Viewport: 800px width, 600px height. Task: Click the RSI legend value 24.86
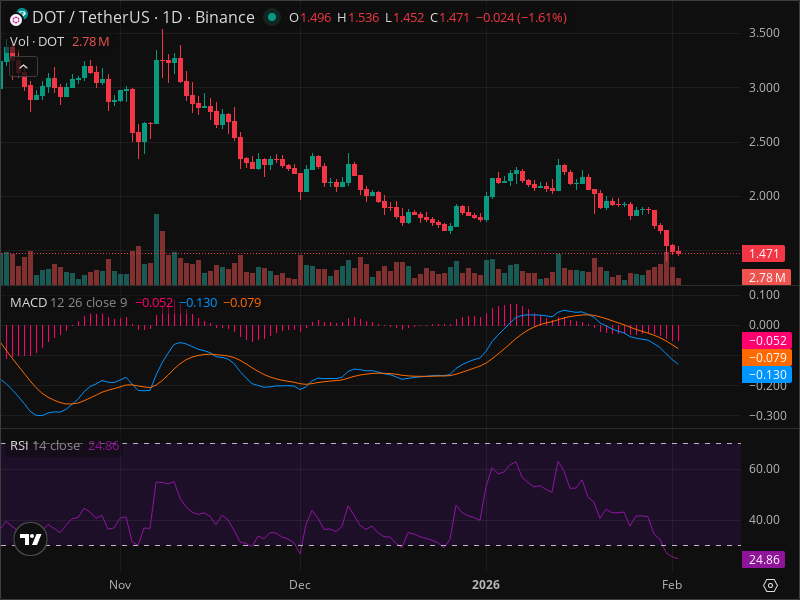coord(104,446)
